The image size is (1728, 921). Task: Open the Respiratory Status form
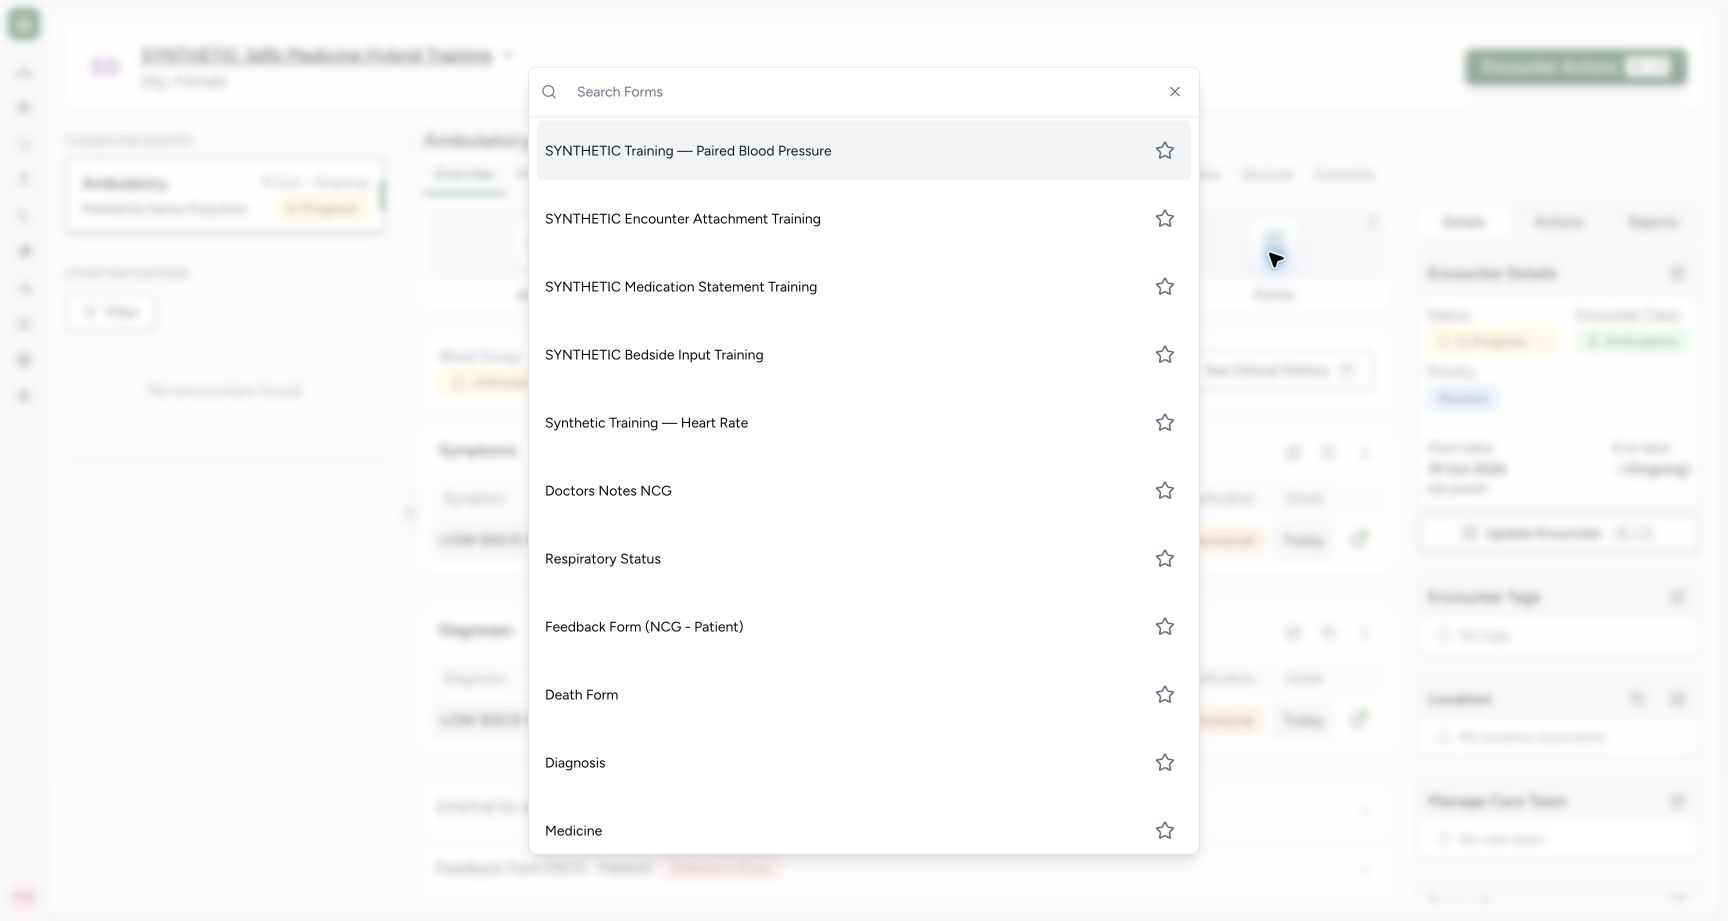coord(863,559)
